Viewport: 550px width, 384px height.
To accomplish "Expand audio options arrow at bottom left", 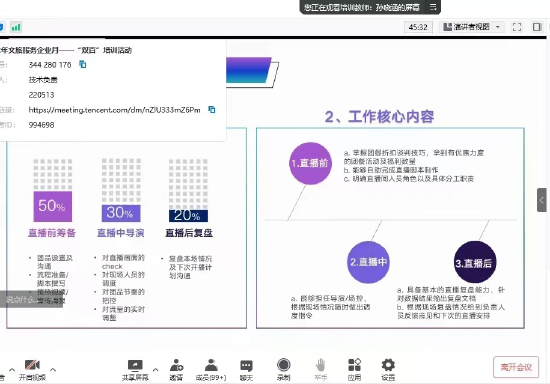I will click(x=12, y=369).
